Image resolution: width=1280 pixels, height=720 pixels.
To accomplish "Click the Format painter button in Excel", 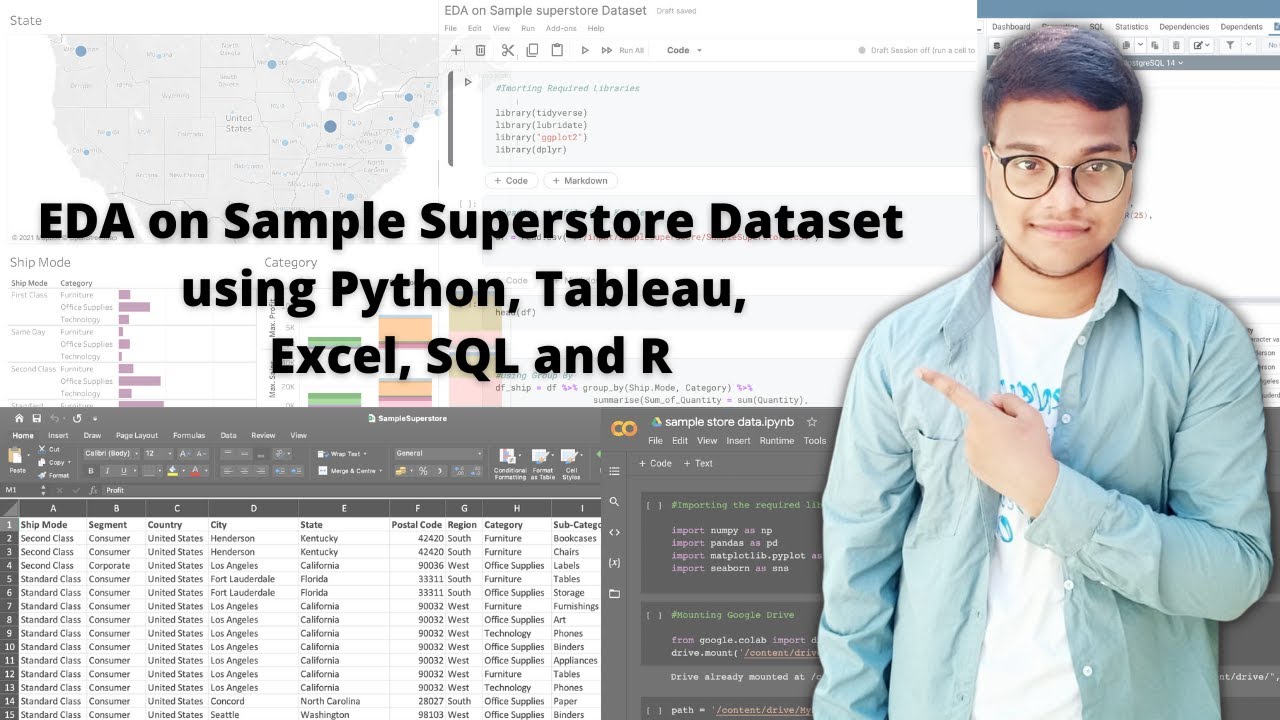I will pos(54,475).
